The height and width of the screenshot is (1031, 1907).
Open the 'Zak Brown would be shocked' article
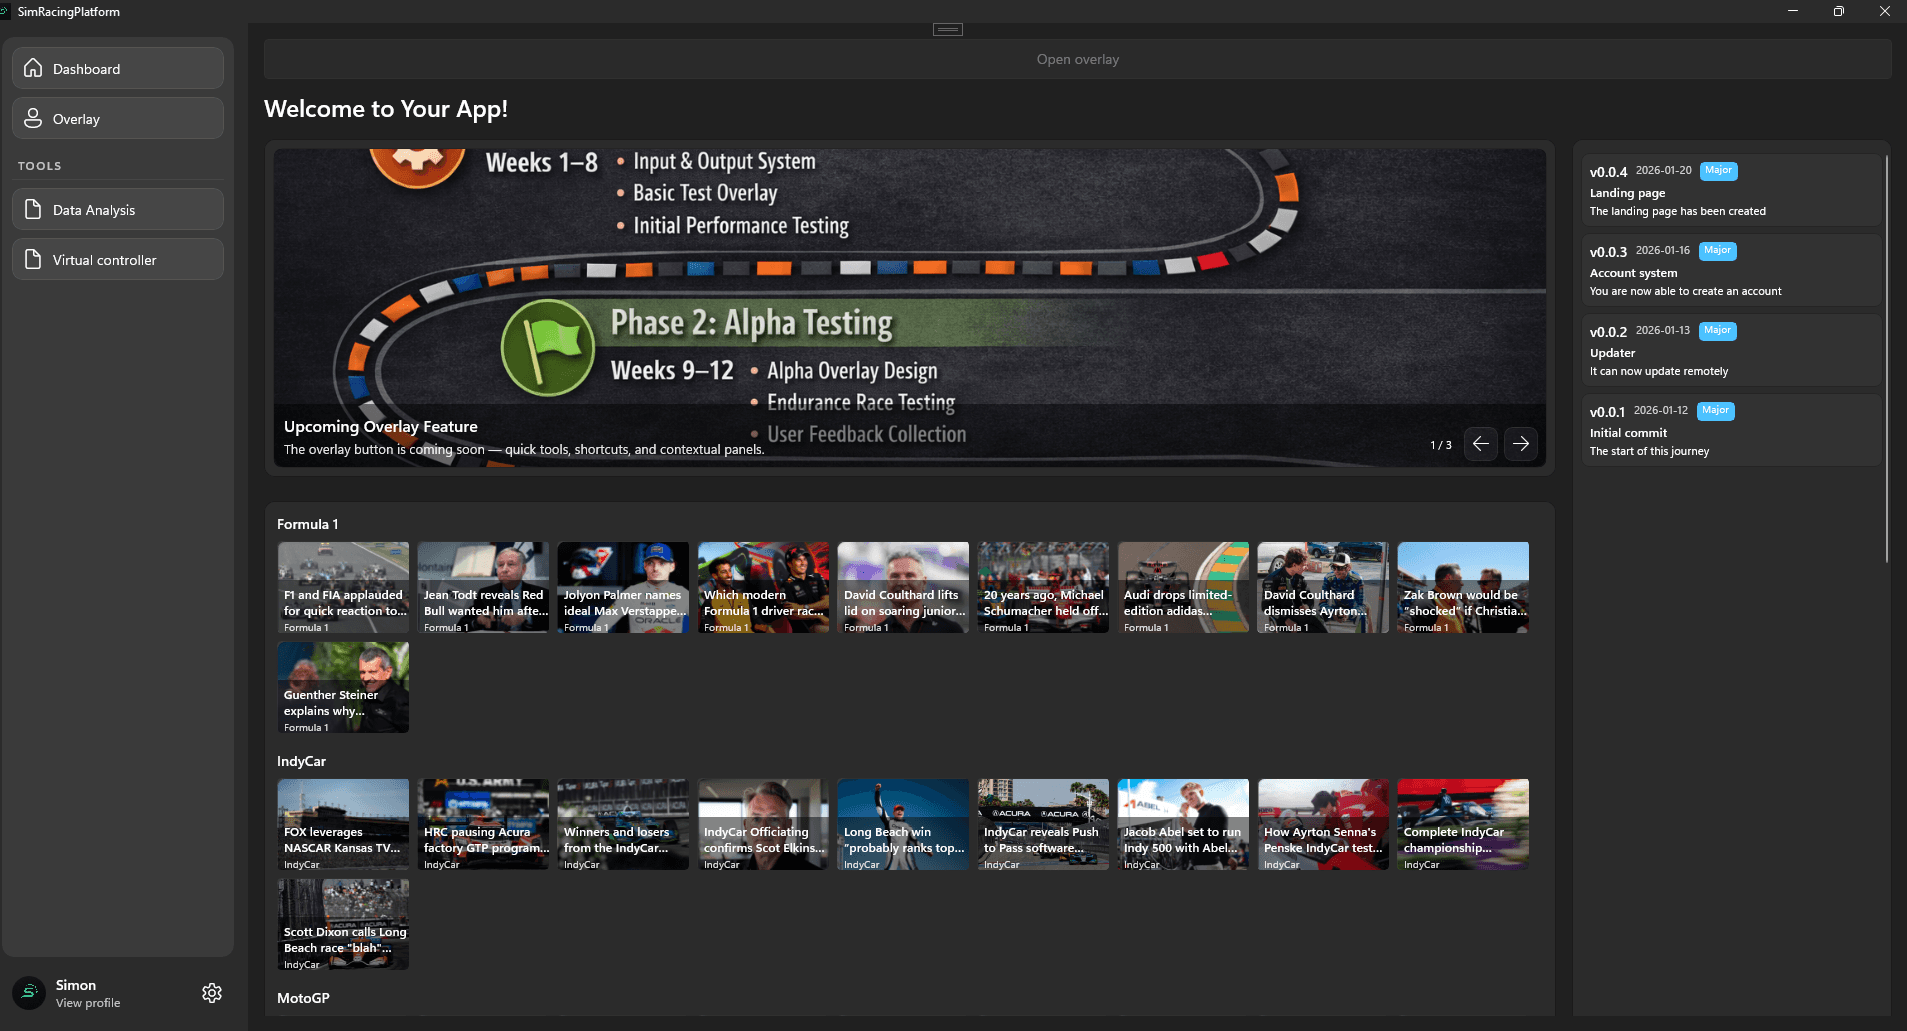tap(1463, 587)
